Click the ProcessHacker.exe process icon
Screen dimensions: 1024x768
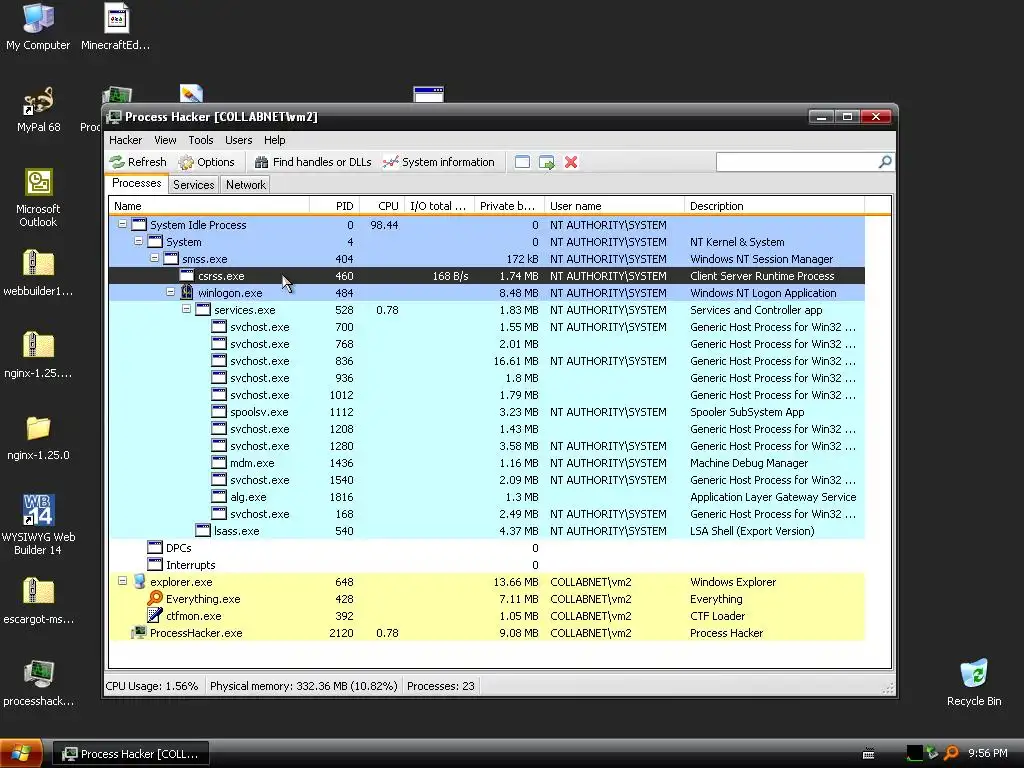coord(139,632)
